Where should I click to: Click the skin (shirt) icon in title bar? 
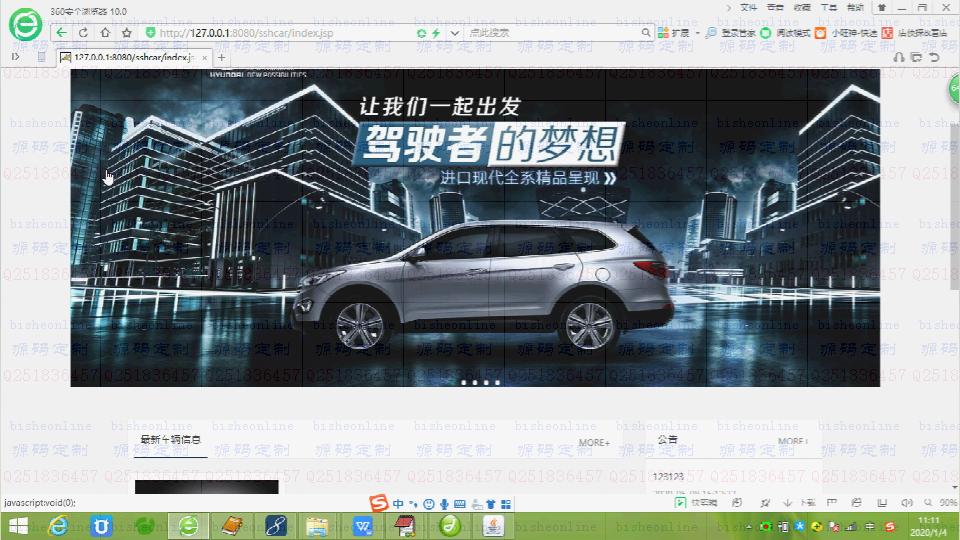coord(882,7)
